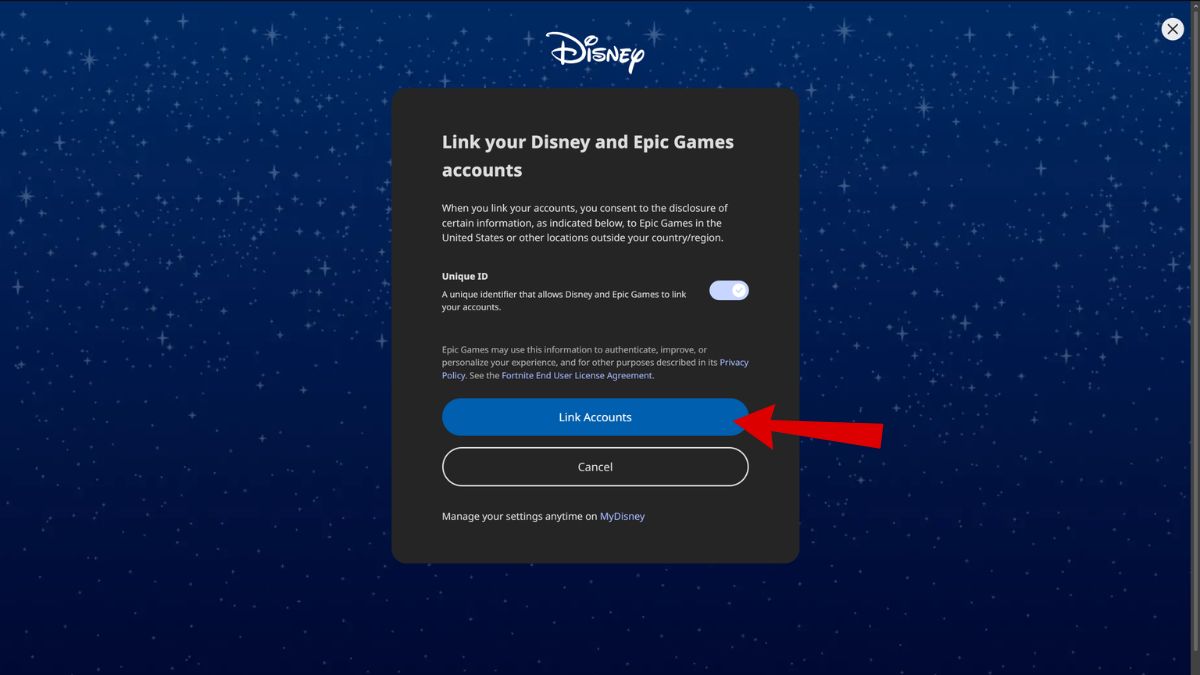Viewport: 1200px width, 675px height.
Task: Toggle the Unique ID sharing switch
Action: coord(729,290)
